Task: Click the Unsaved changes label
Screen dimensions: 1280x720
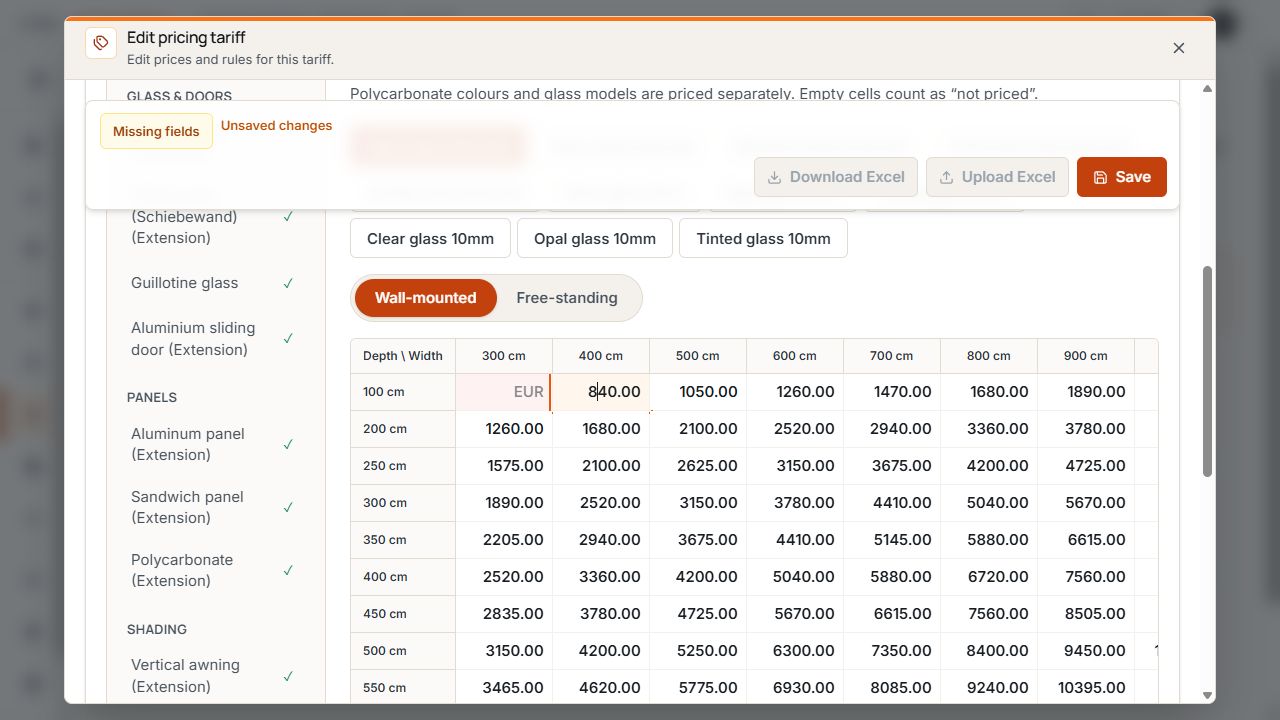Action: click(x=277, y=126)
